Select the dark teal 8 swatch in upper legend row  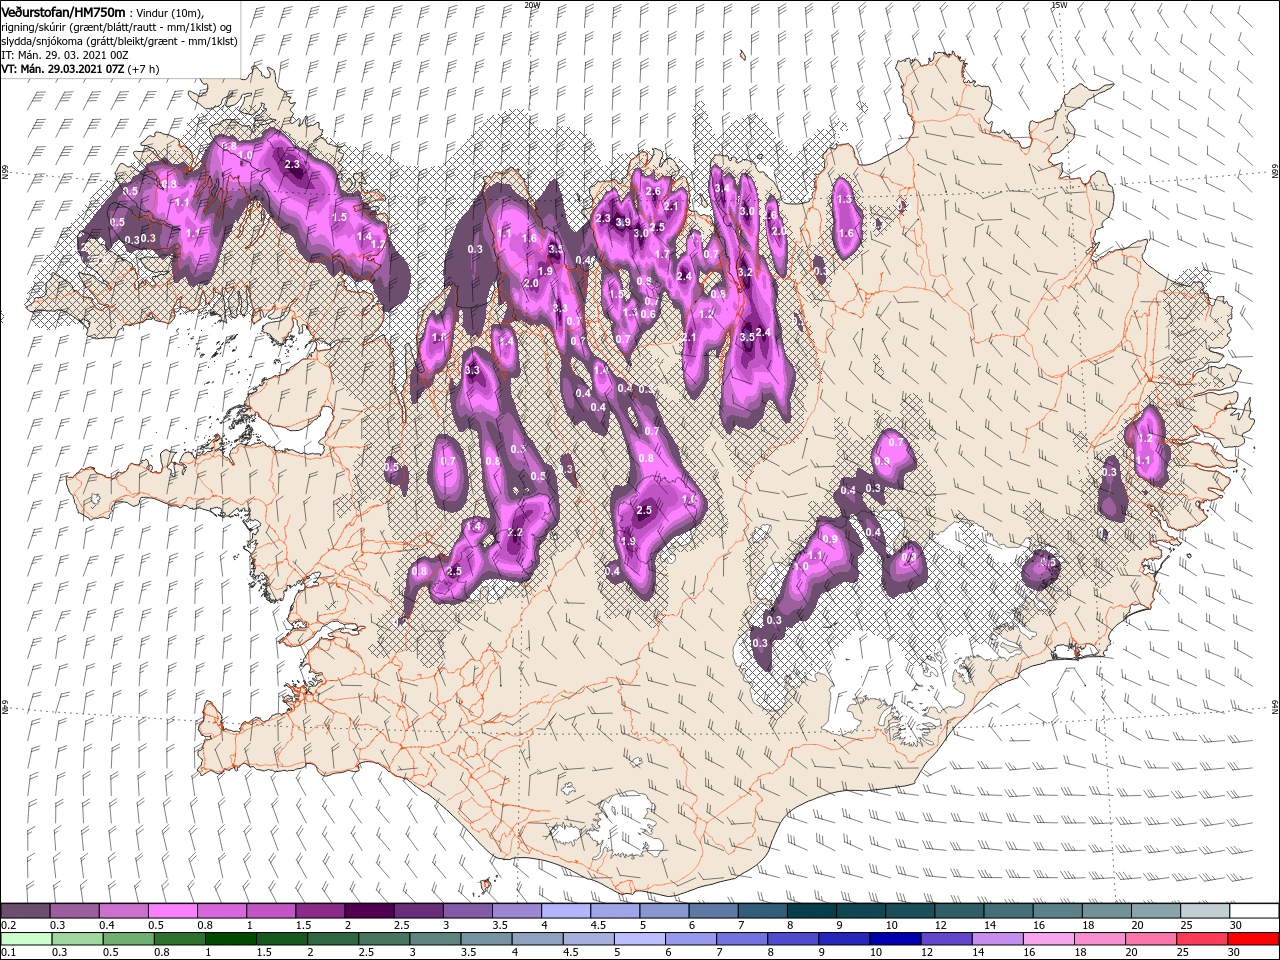[812, 911]
